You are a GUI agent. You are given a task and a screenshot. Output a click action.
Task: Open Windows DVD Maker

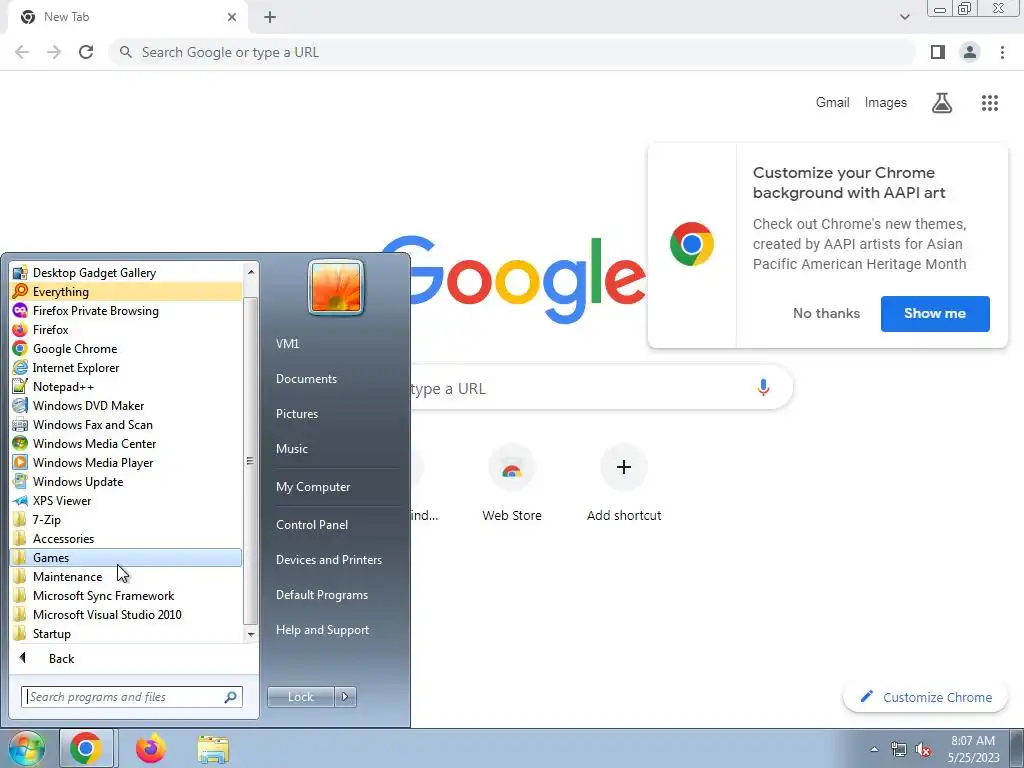[127, 405]
